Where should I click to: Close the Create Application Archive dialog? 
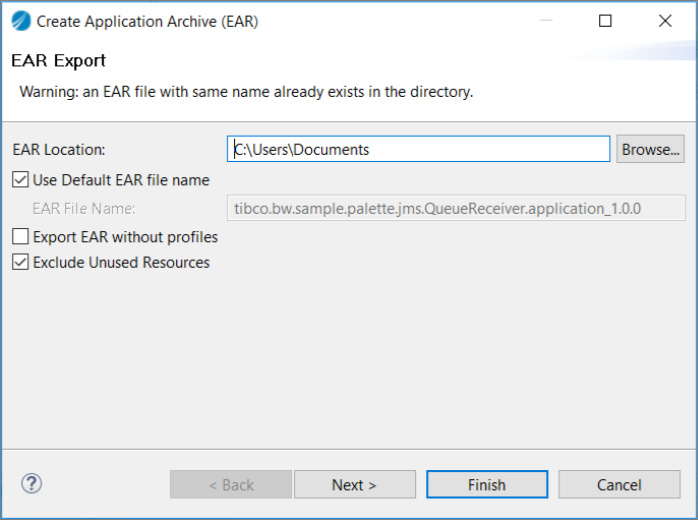click(x=665, y=21)
